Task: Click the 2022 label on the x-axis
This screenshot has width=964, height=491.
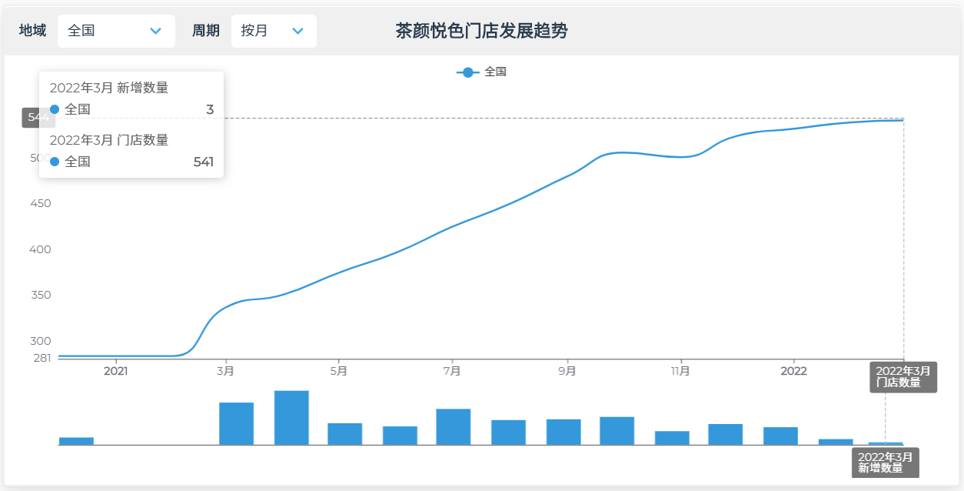Action: point(793,371)
